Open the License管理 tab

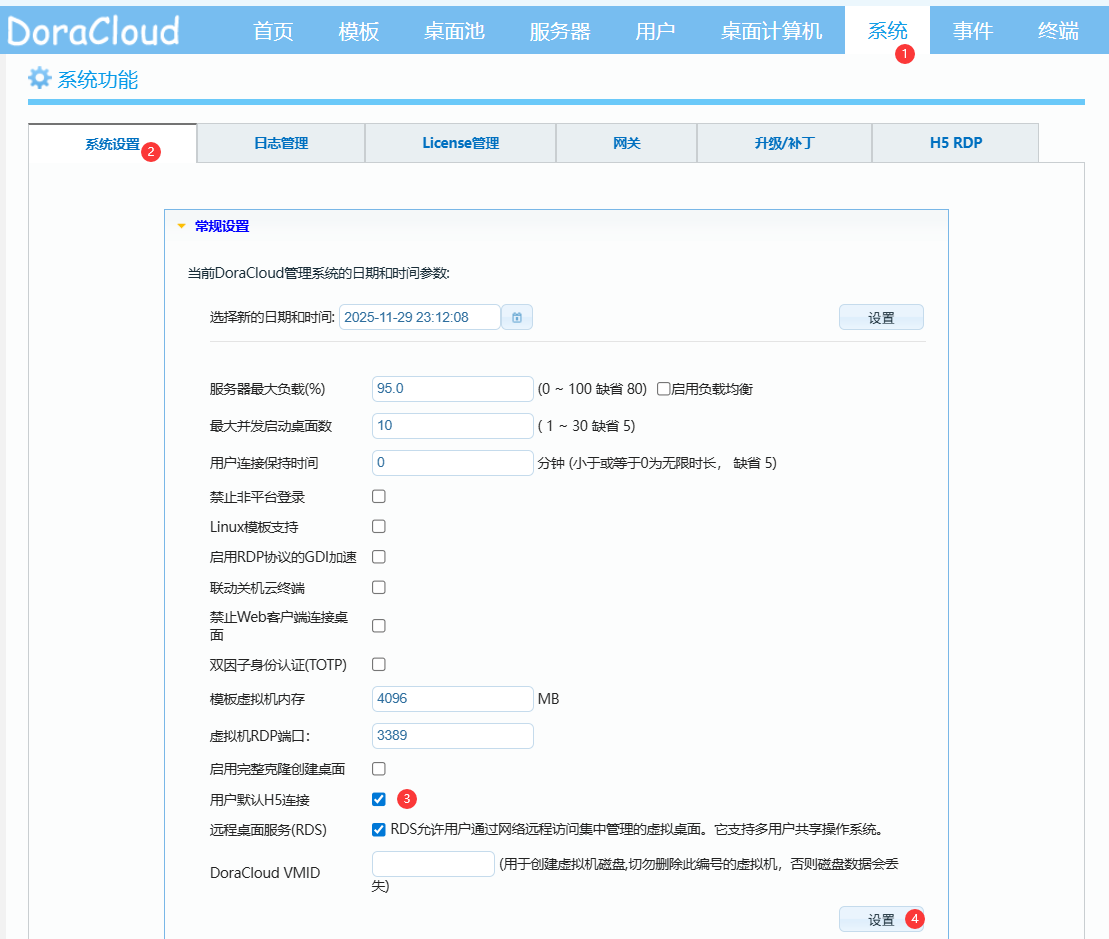[x=460, y=143]
